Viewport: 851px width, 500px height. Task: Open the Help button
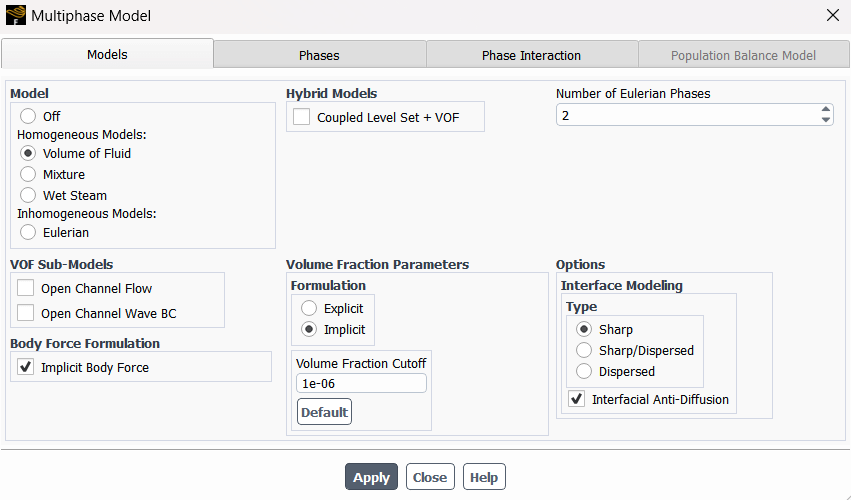point(484,477)
